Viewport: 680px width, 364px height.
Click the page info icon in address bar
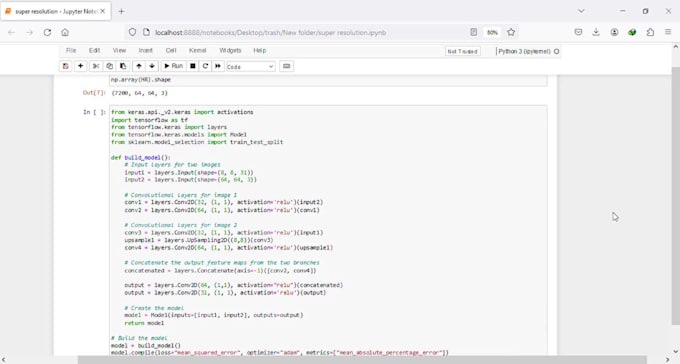pos(146,32)
